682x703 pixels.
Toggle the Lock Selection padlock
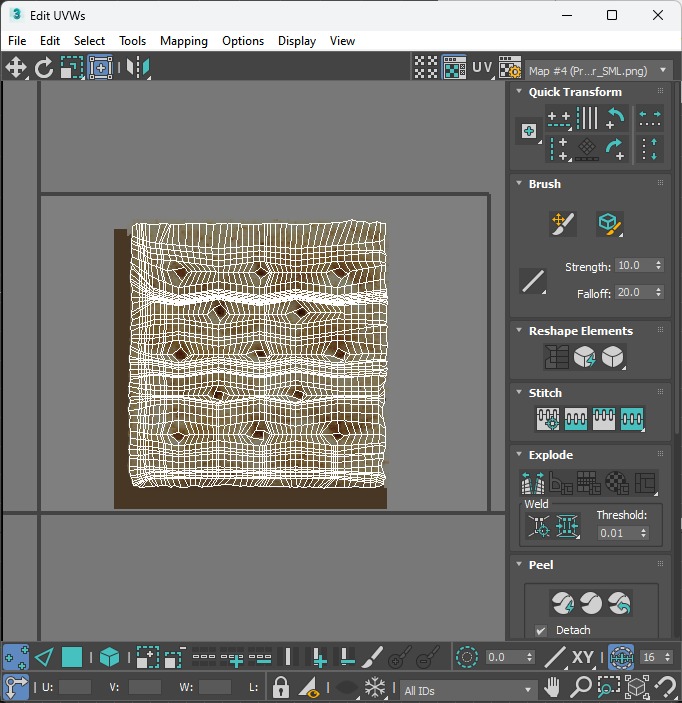(x=281, y=687)
